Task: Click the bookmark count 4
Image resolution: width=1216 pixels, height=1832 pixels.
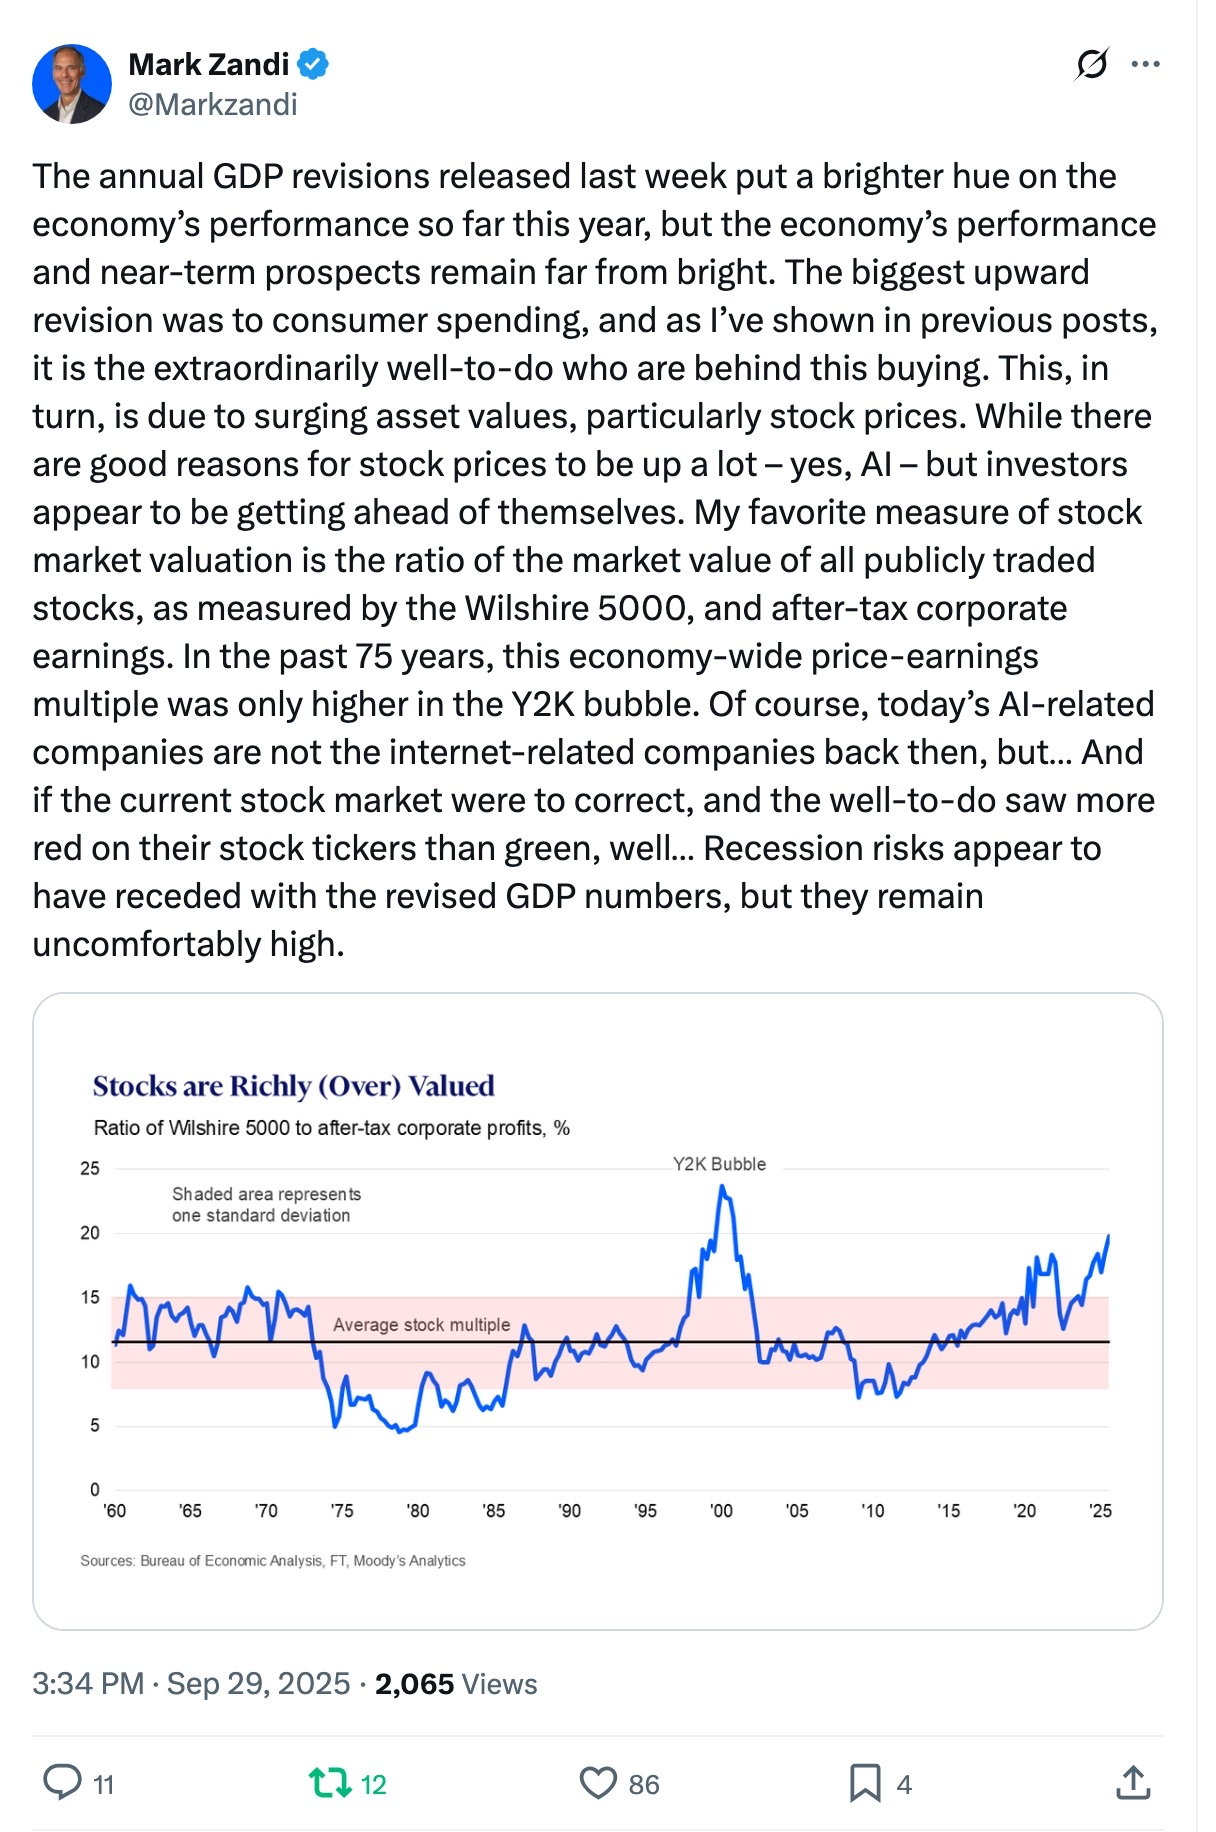Action: coord(904,1785)
